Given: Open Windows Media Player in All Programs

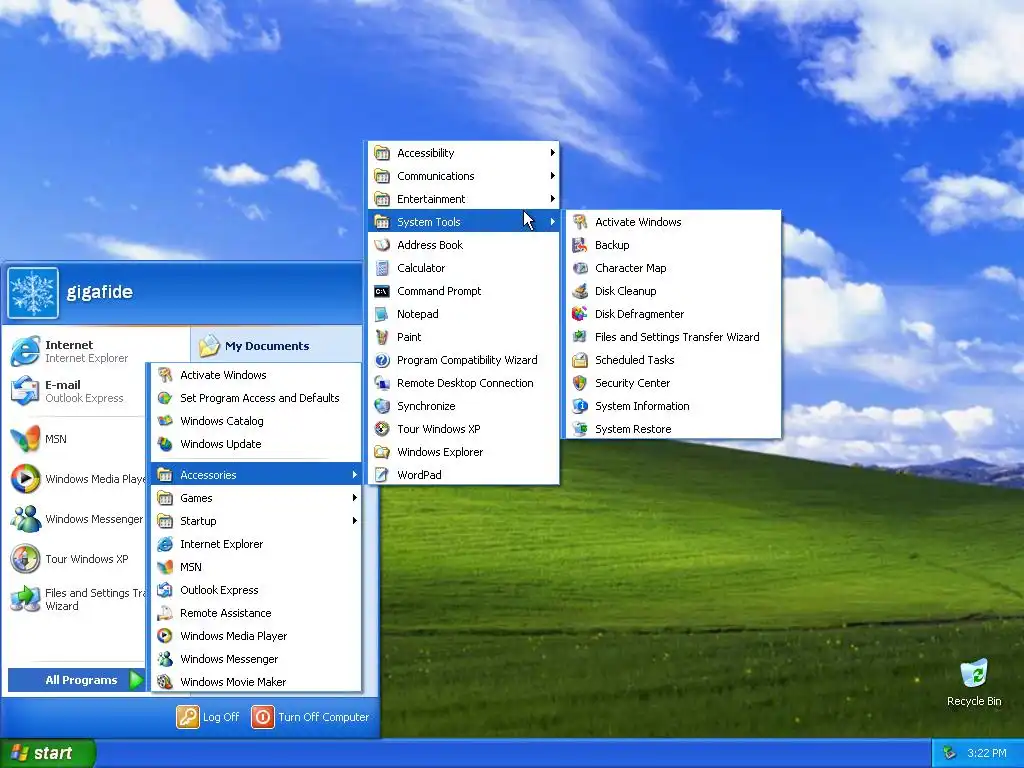Looking at the screenshot, I should (256, 636).
